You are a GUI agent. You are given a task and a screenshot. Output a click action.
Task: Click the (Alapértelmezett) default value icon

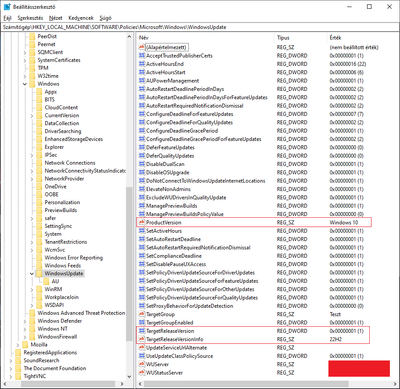[142, 47]
